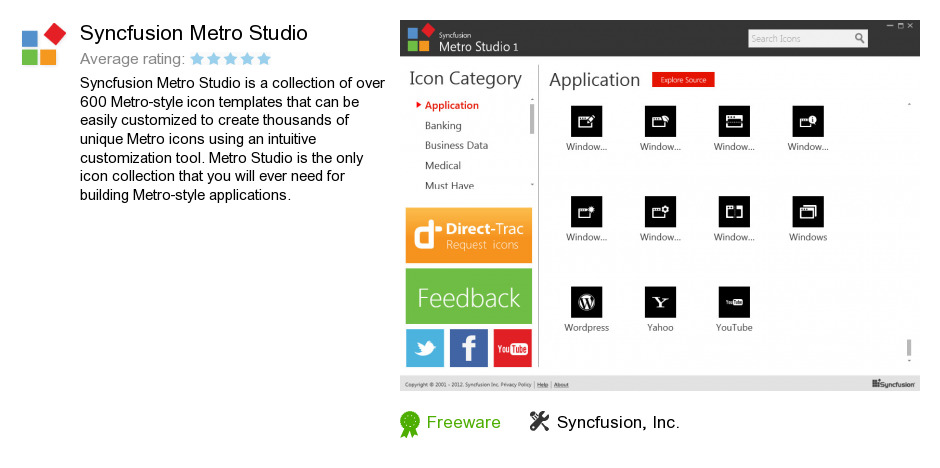
Task: Select the split windows icon
Action: point(734,212)
